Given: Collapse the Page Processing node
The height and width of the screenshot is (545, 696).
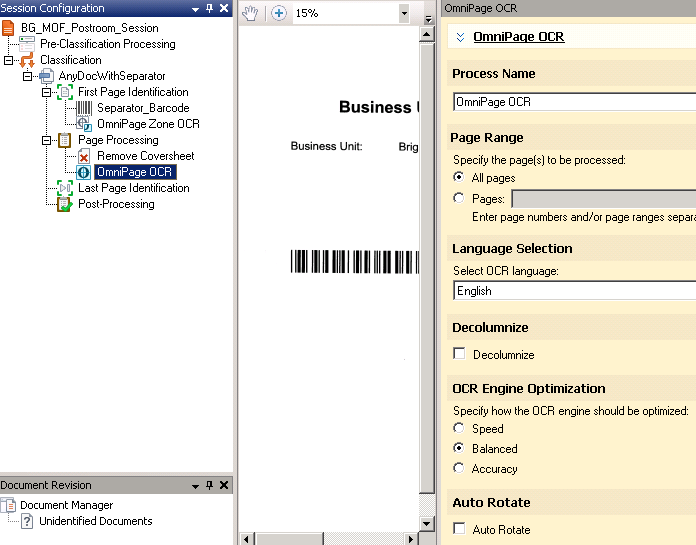Looking at the screenshot, I should (x=46, y=140).
